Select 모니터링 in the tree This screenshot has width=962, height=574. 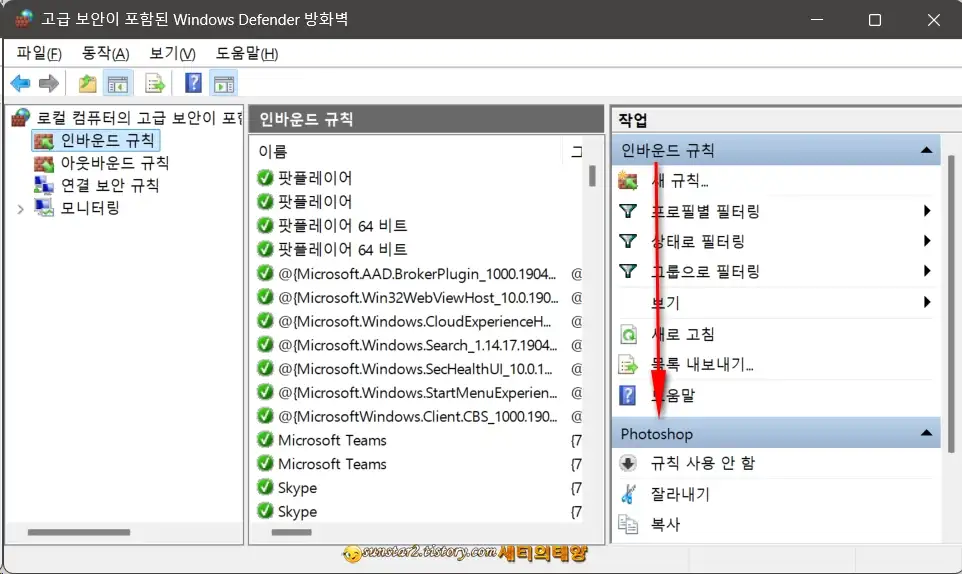[x=90, y=208]
